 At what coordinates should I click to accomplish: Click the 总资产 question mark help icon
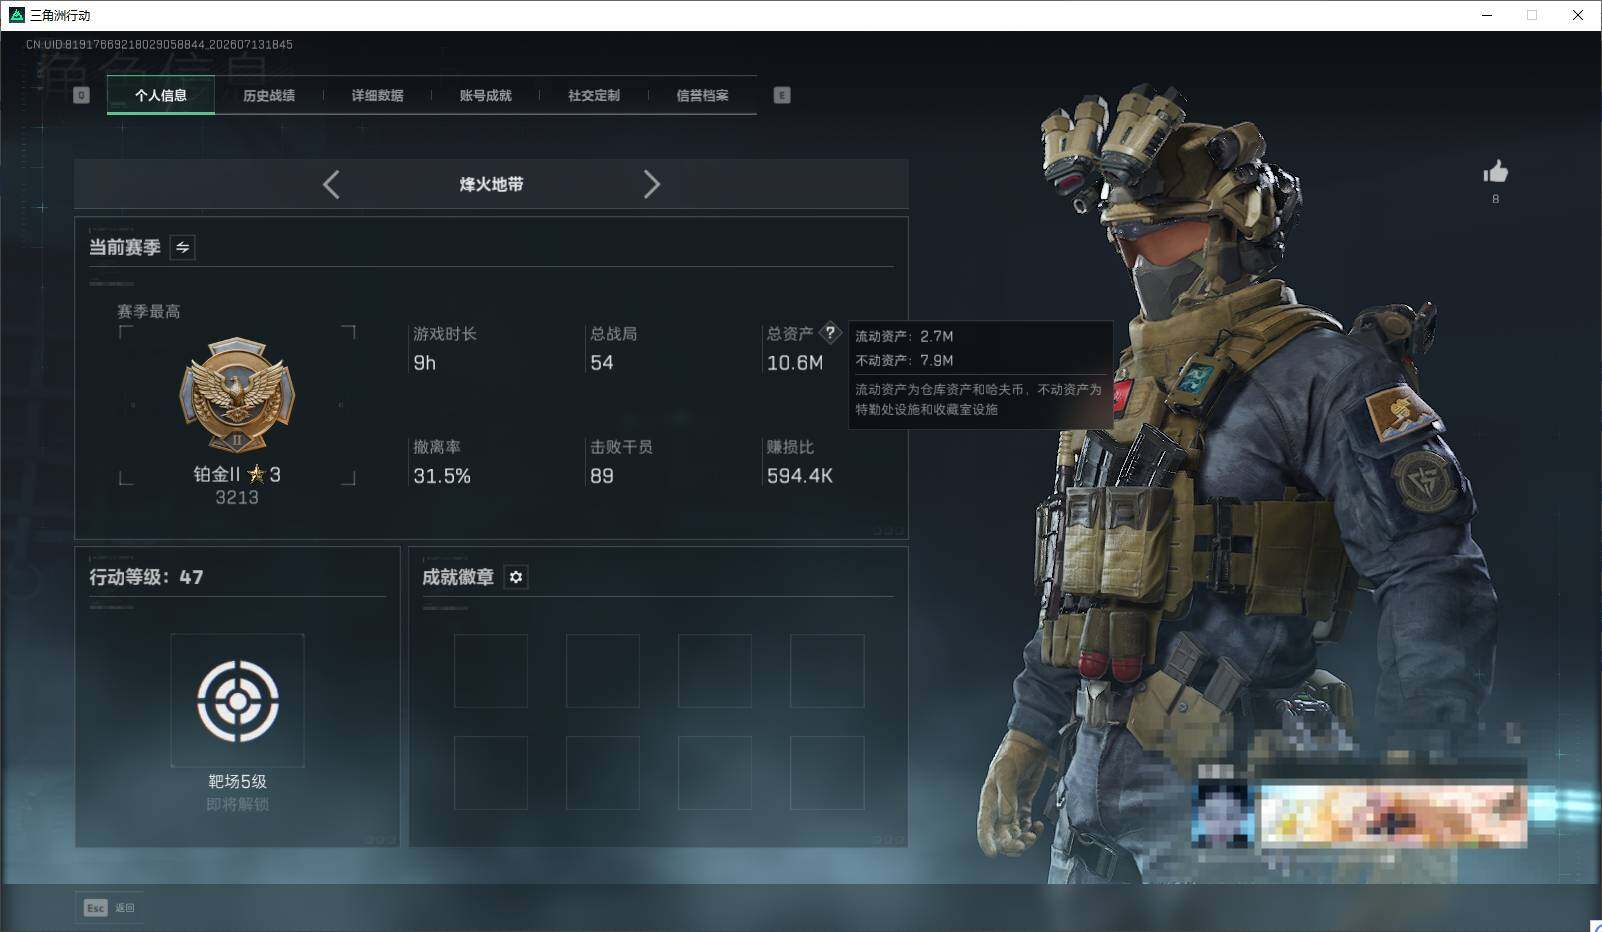830,333
